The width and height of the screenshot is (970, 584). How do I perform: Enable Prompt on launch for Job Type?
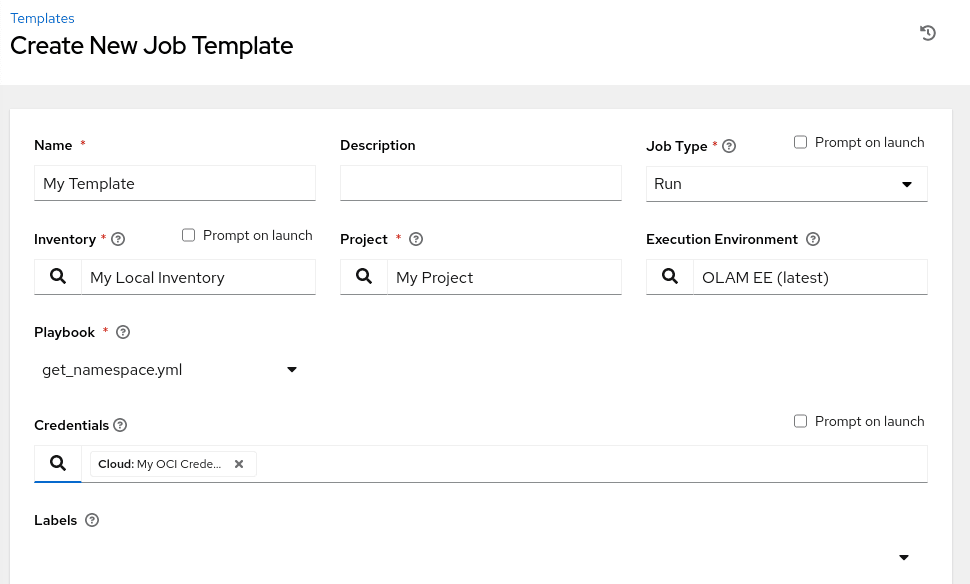pyautogui.click(x=800, y=142)
